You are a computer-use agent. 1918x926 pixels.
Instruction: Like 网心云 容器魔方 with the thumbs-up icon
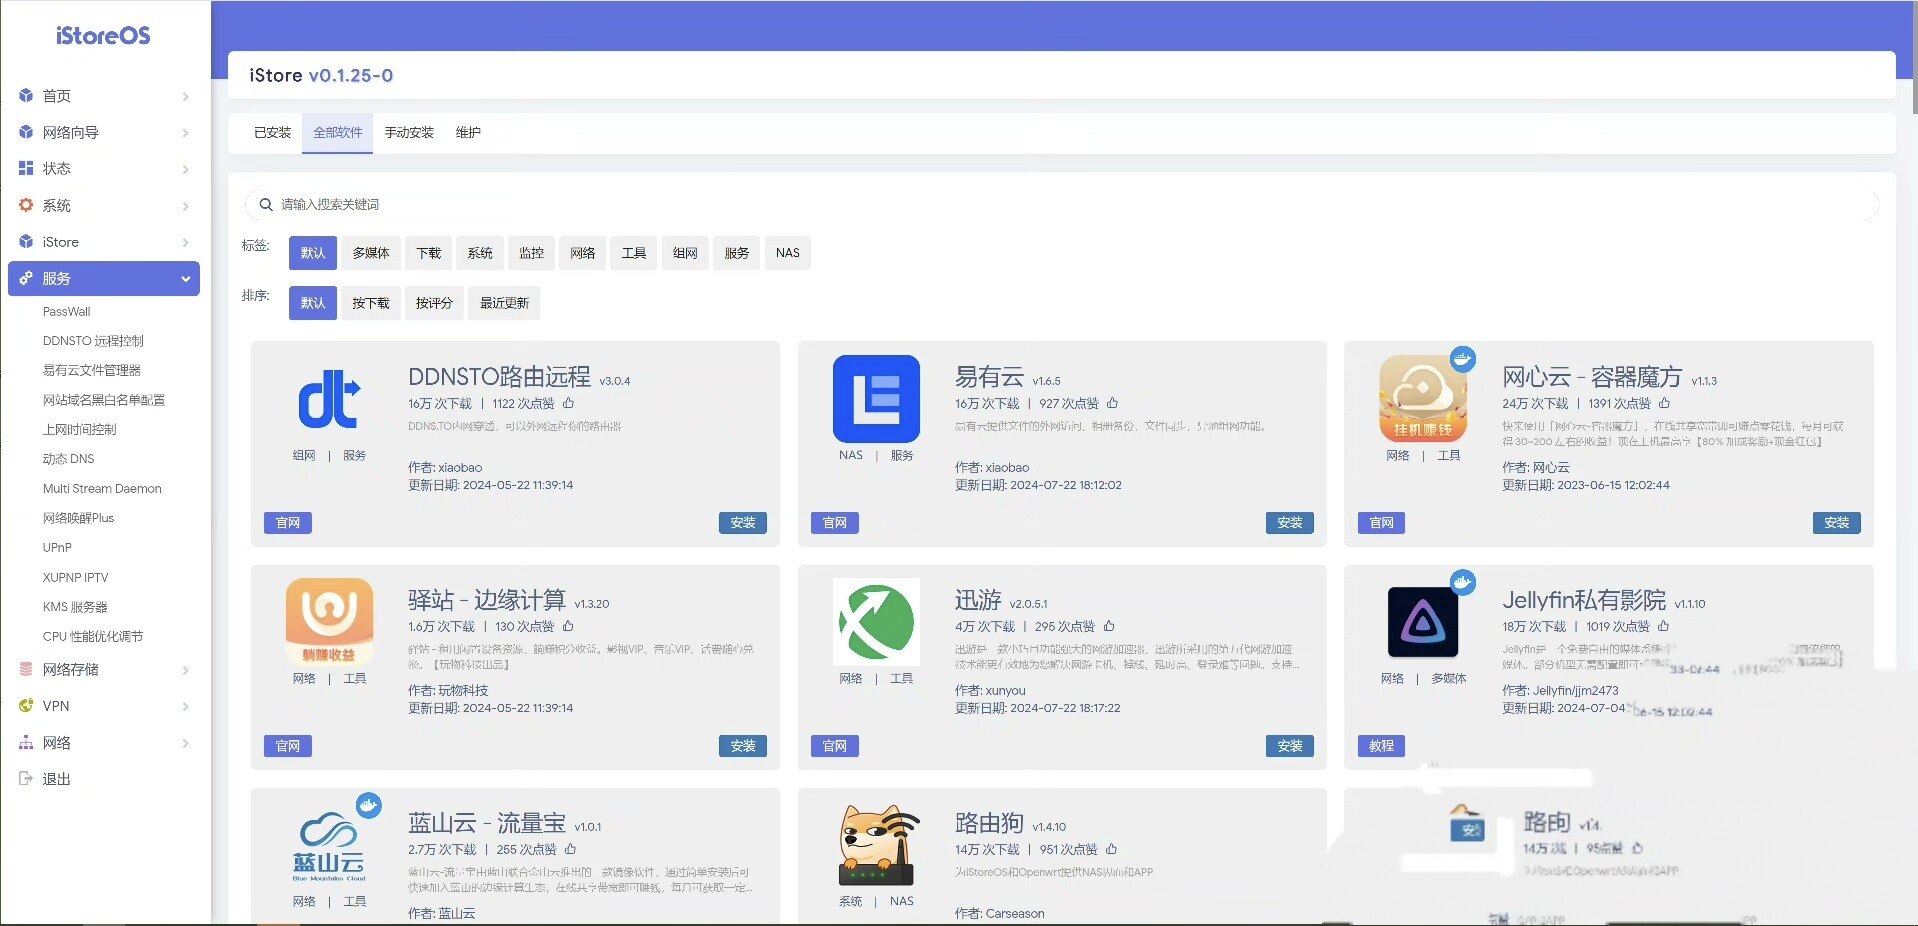1664,403
